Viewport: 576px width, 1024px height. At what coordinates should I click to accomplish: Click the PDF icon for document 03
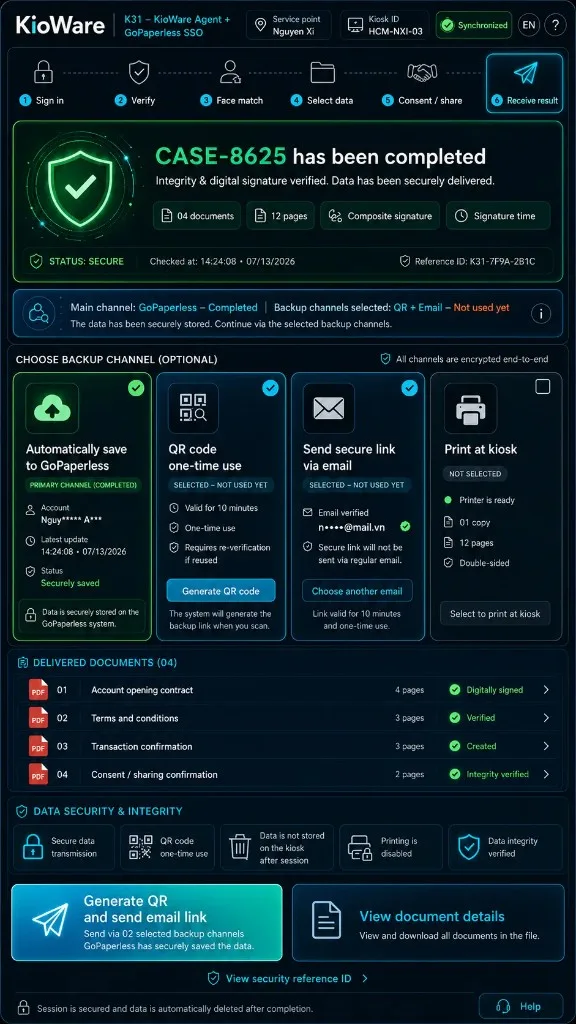pyautogui.click(x=39, y=746)
